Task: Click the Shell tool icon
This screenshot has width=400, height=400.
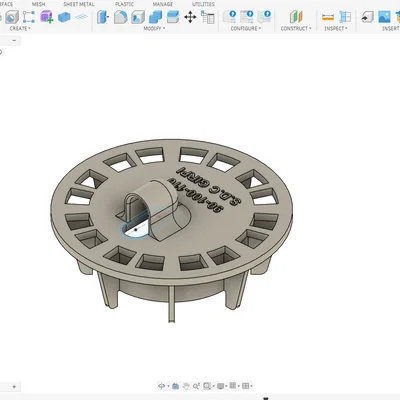Action: click(138, 17)
